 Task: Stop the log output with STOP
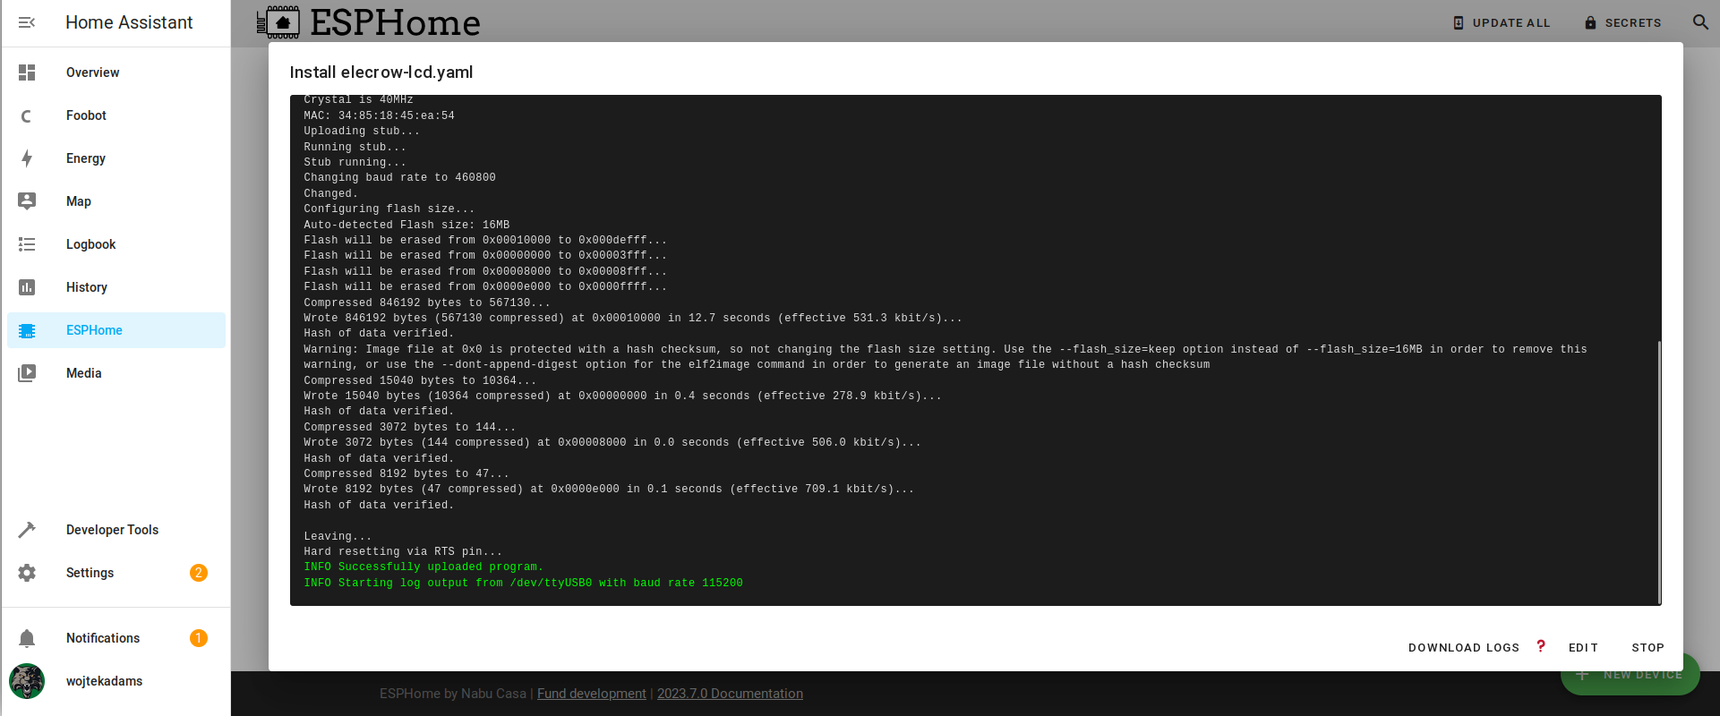[x=1647, y=647]
